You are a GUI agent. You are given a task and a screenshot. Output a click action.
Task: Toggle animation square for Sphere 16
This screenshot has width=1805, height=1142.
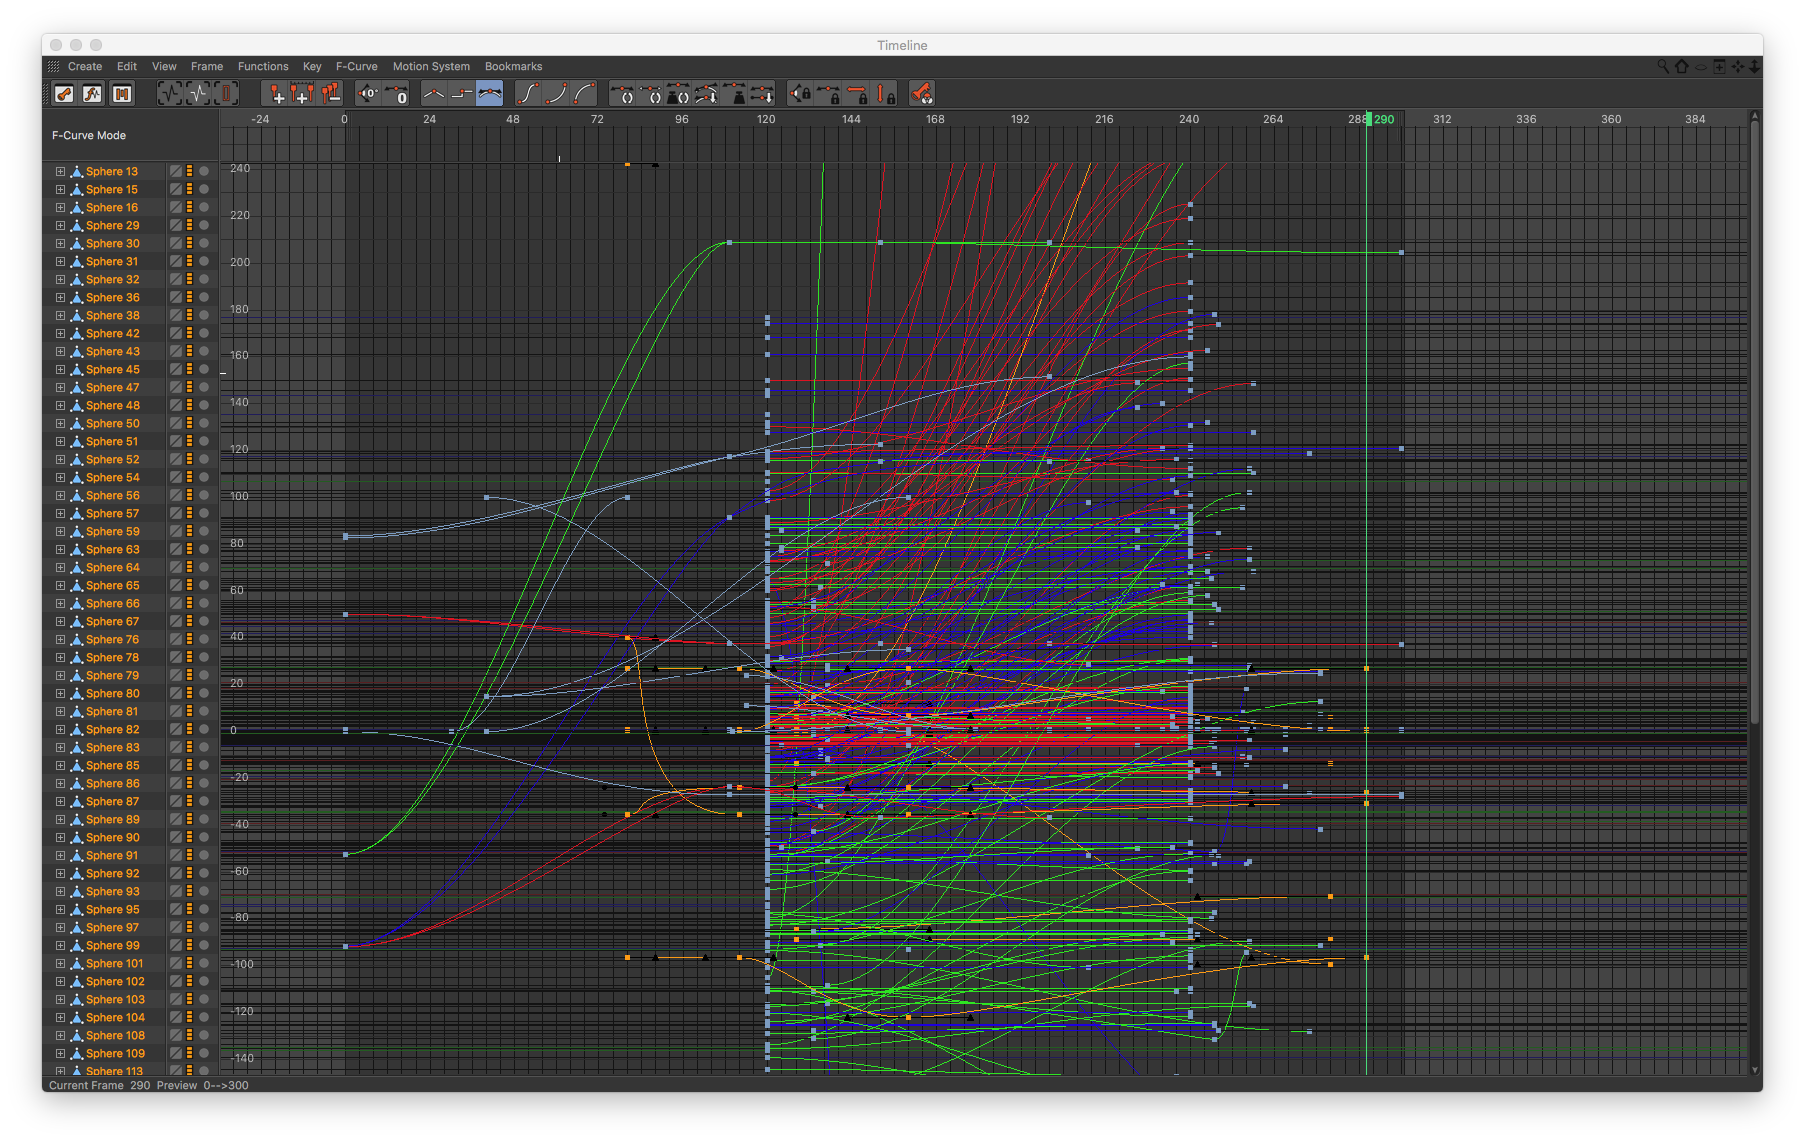coord(175,208)
